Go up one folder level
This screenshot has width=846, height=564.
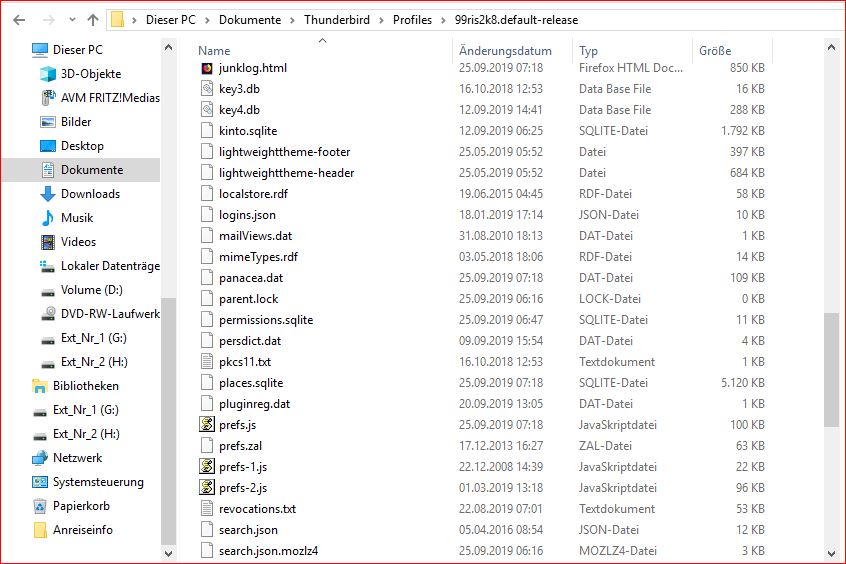click(x=93, y=20)
